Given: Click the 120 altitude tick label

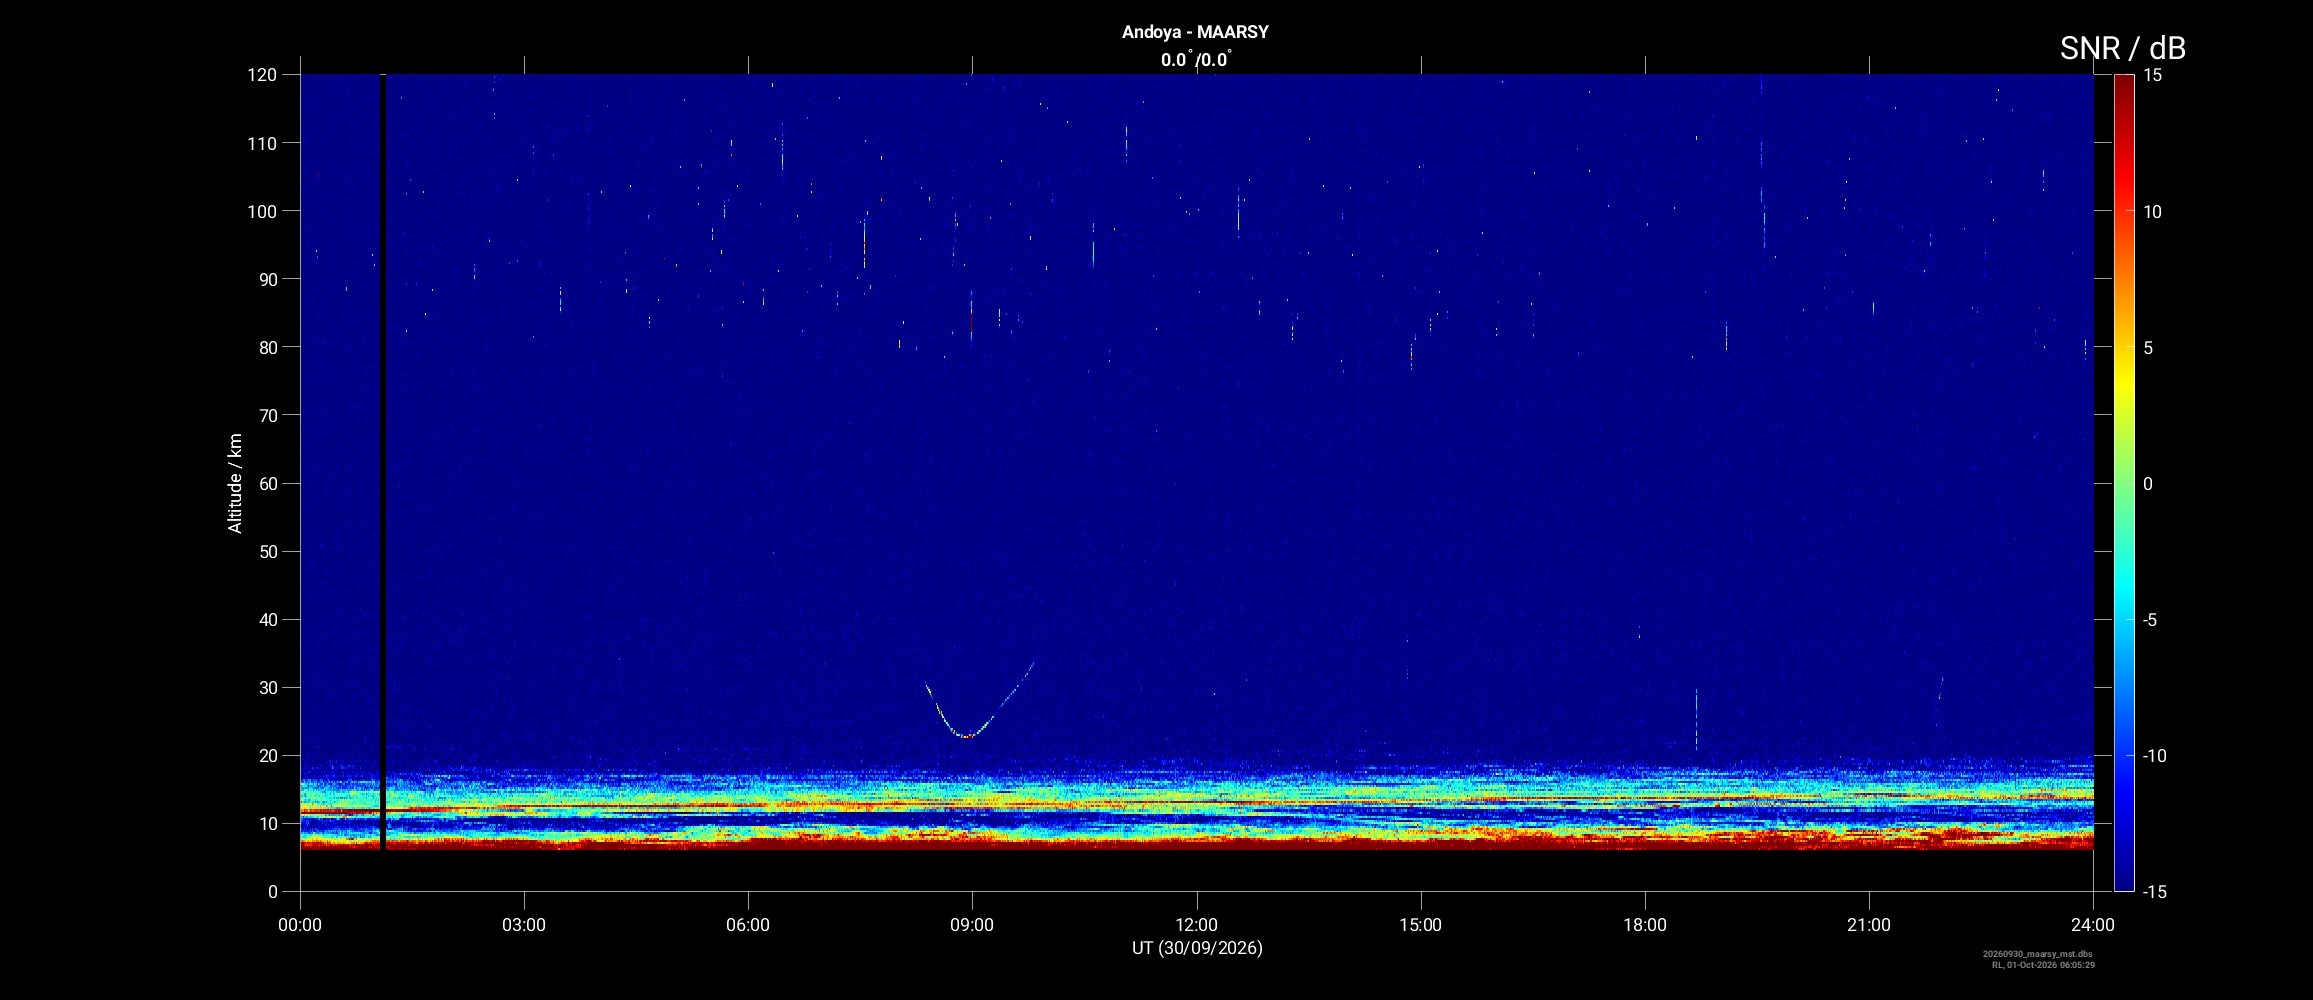Looking at the screenshot, I should (262, 75).
